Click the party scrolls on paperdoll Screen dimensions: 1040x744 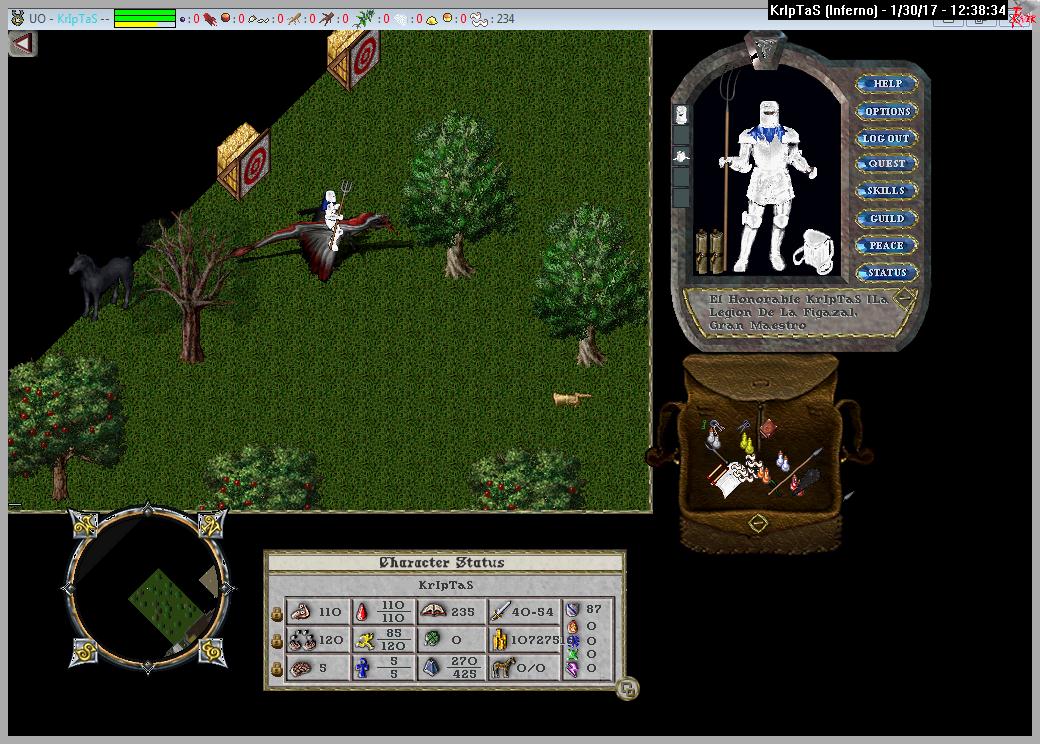tap(709, 251)
